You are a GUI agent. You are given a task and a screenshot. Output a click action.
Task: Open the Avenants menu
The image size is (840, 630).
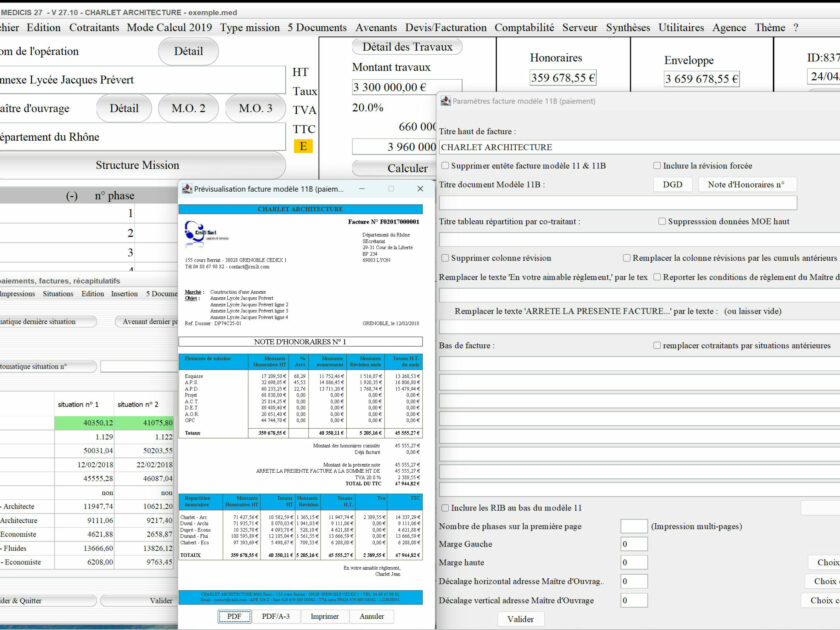[x=376, y=27]
